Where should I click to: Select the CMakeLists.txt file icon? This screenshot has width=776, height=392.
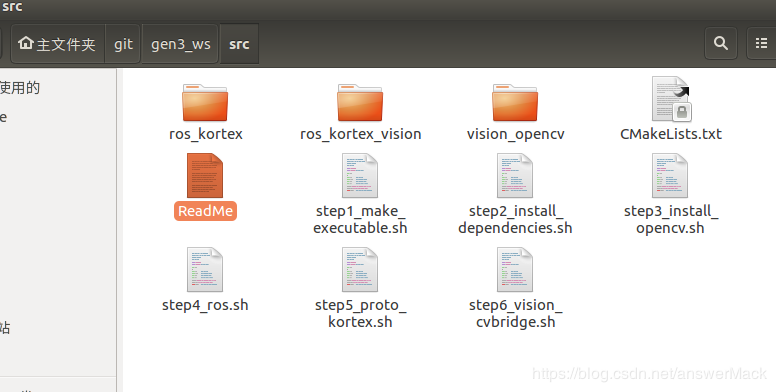click(672, 99)
